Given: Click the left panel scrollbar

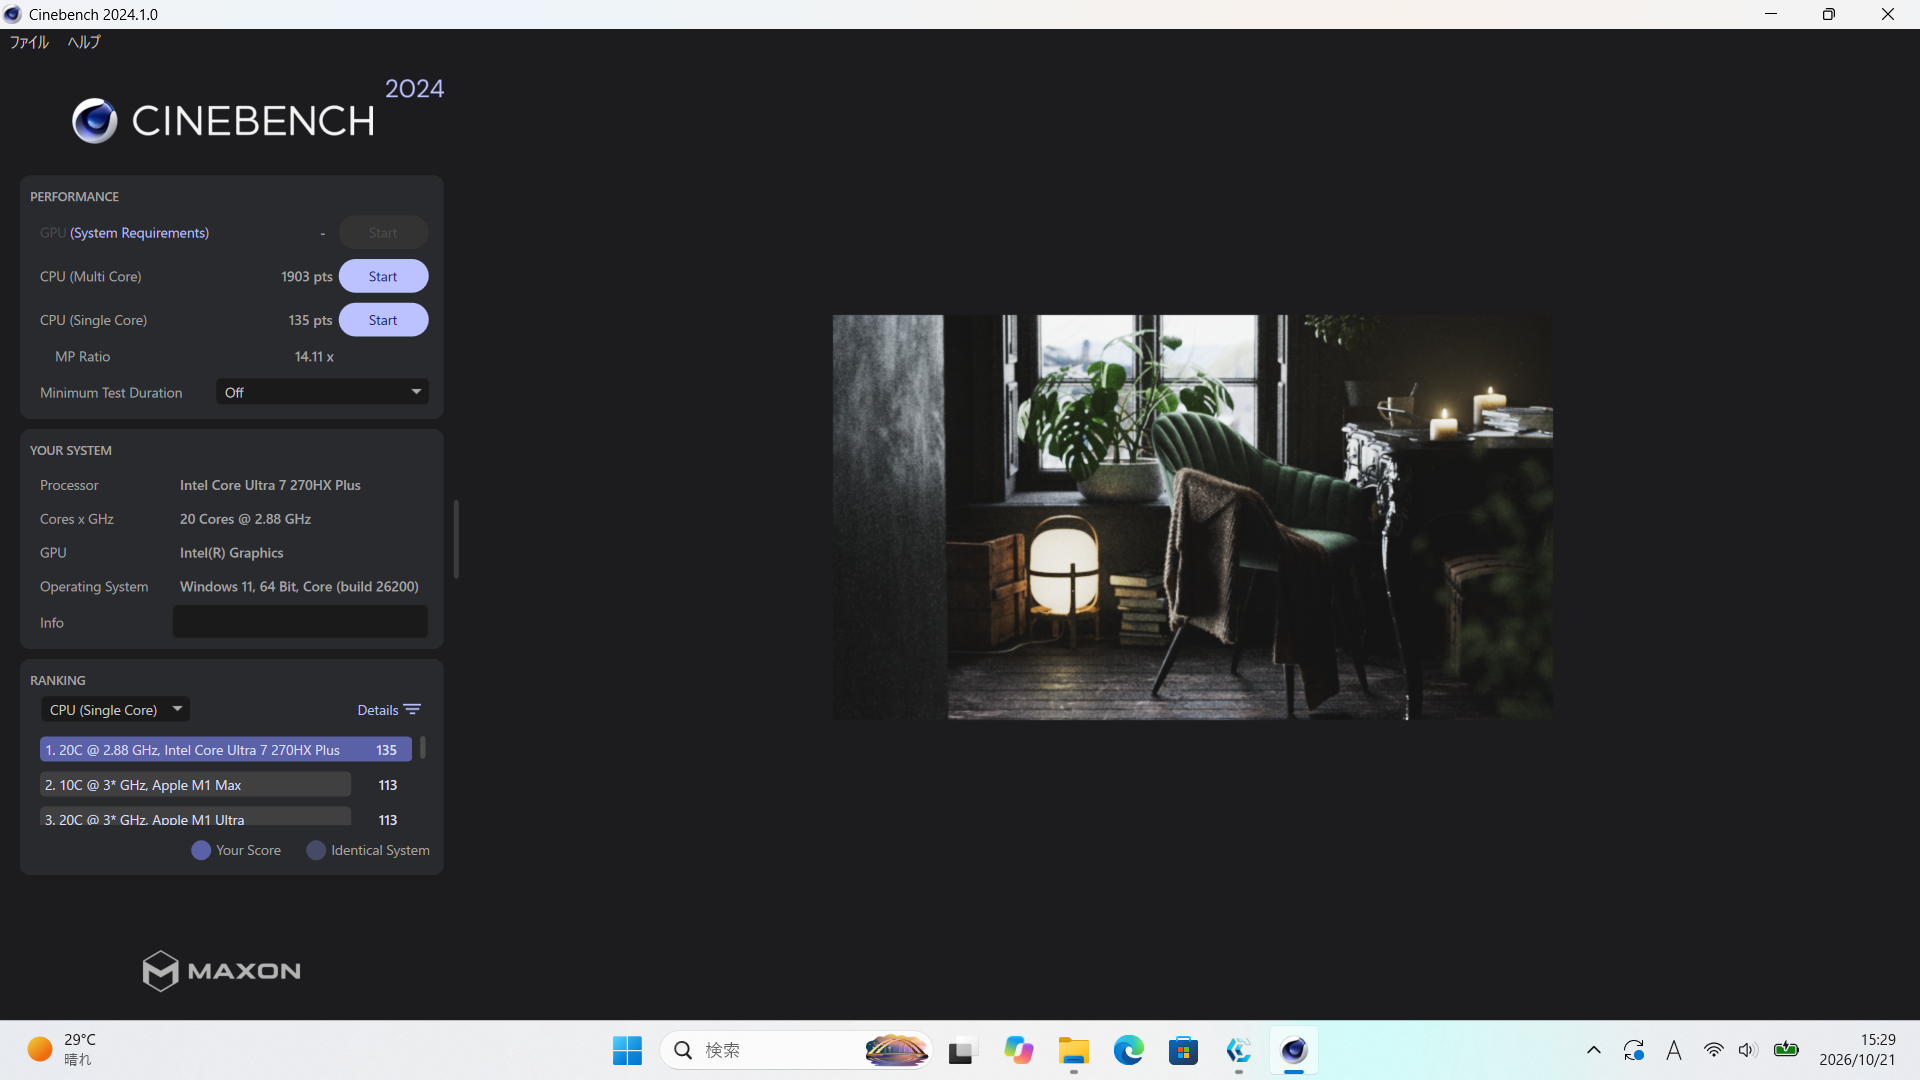Looking at the screenshot, I should pos(456,539).
